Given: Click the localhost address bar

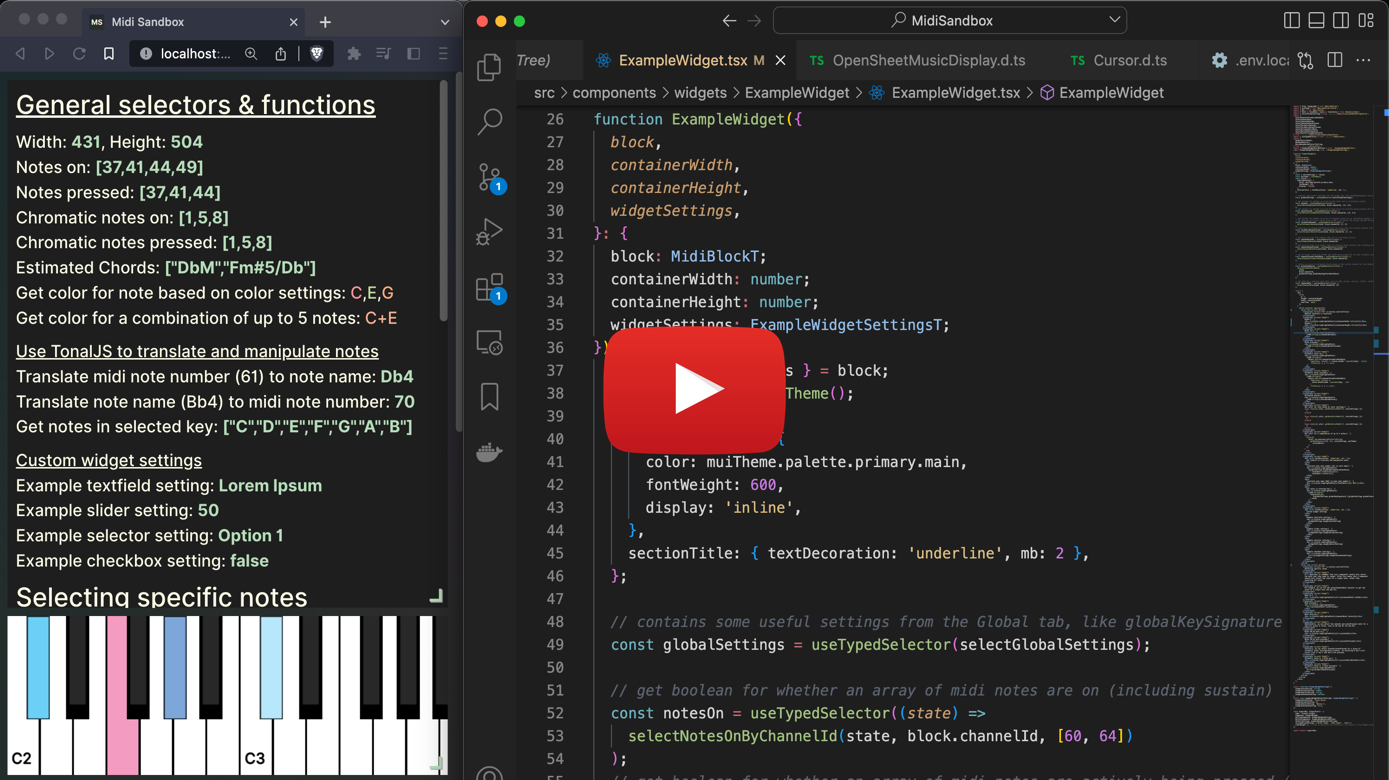Looking at the screenshot, I should (195, 54).
